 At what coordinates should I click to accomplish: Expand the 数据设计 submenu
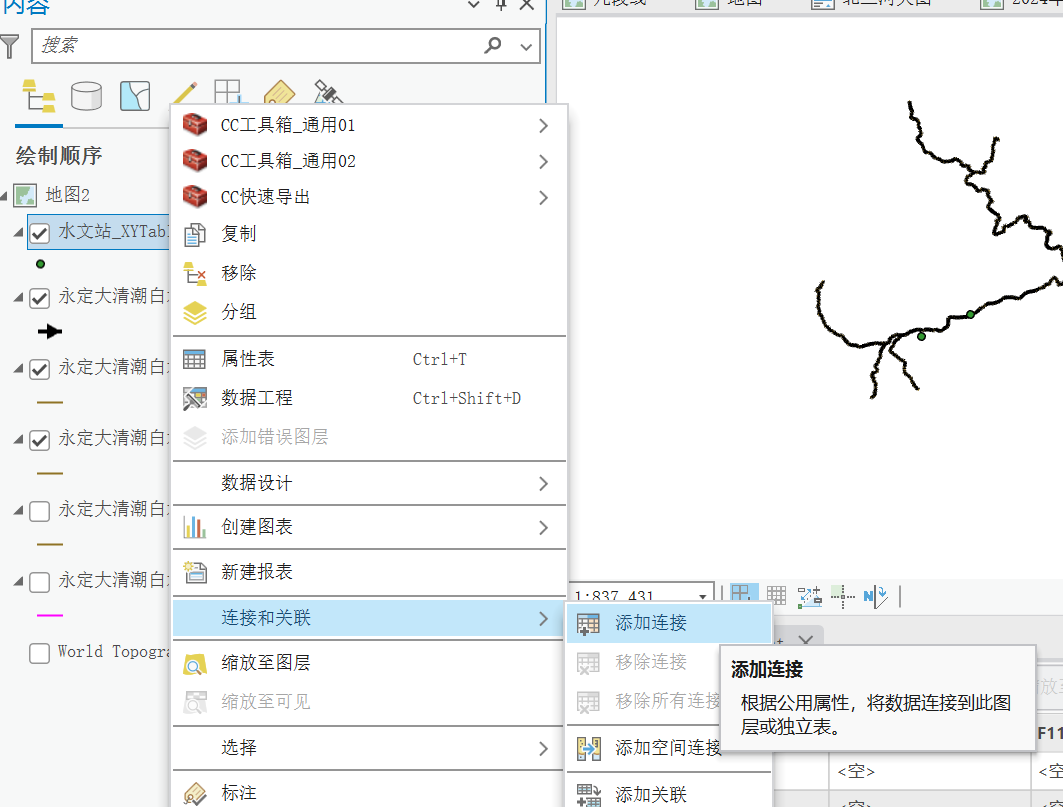pos(369,484)
